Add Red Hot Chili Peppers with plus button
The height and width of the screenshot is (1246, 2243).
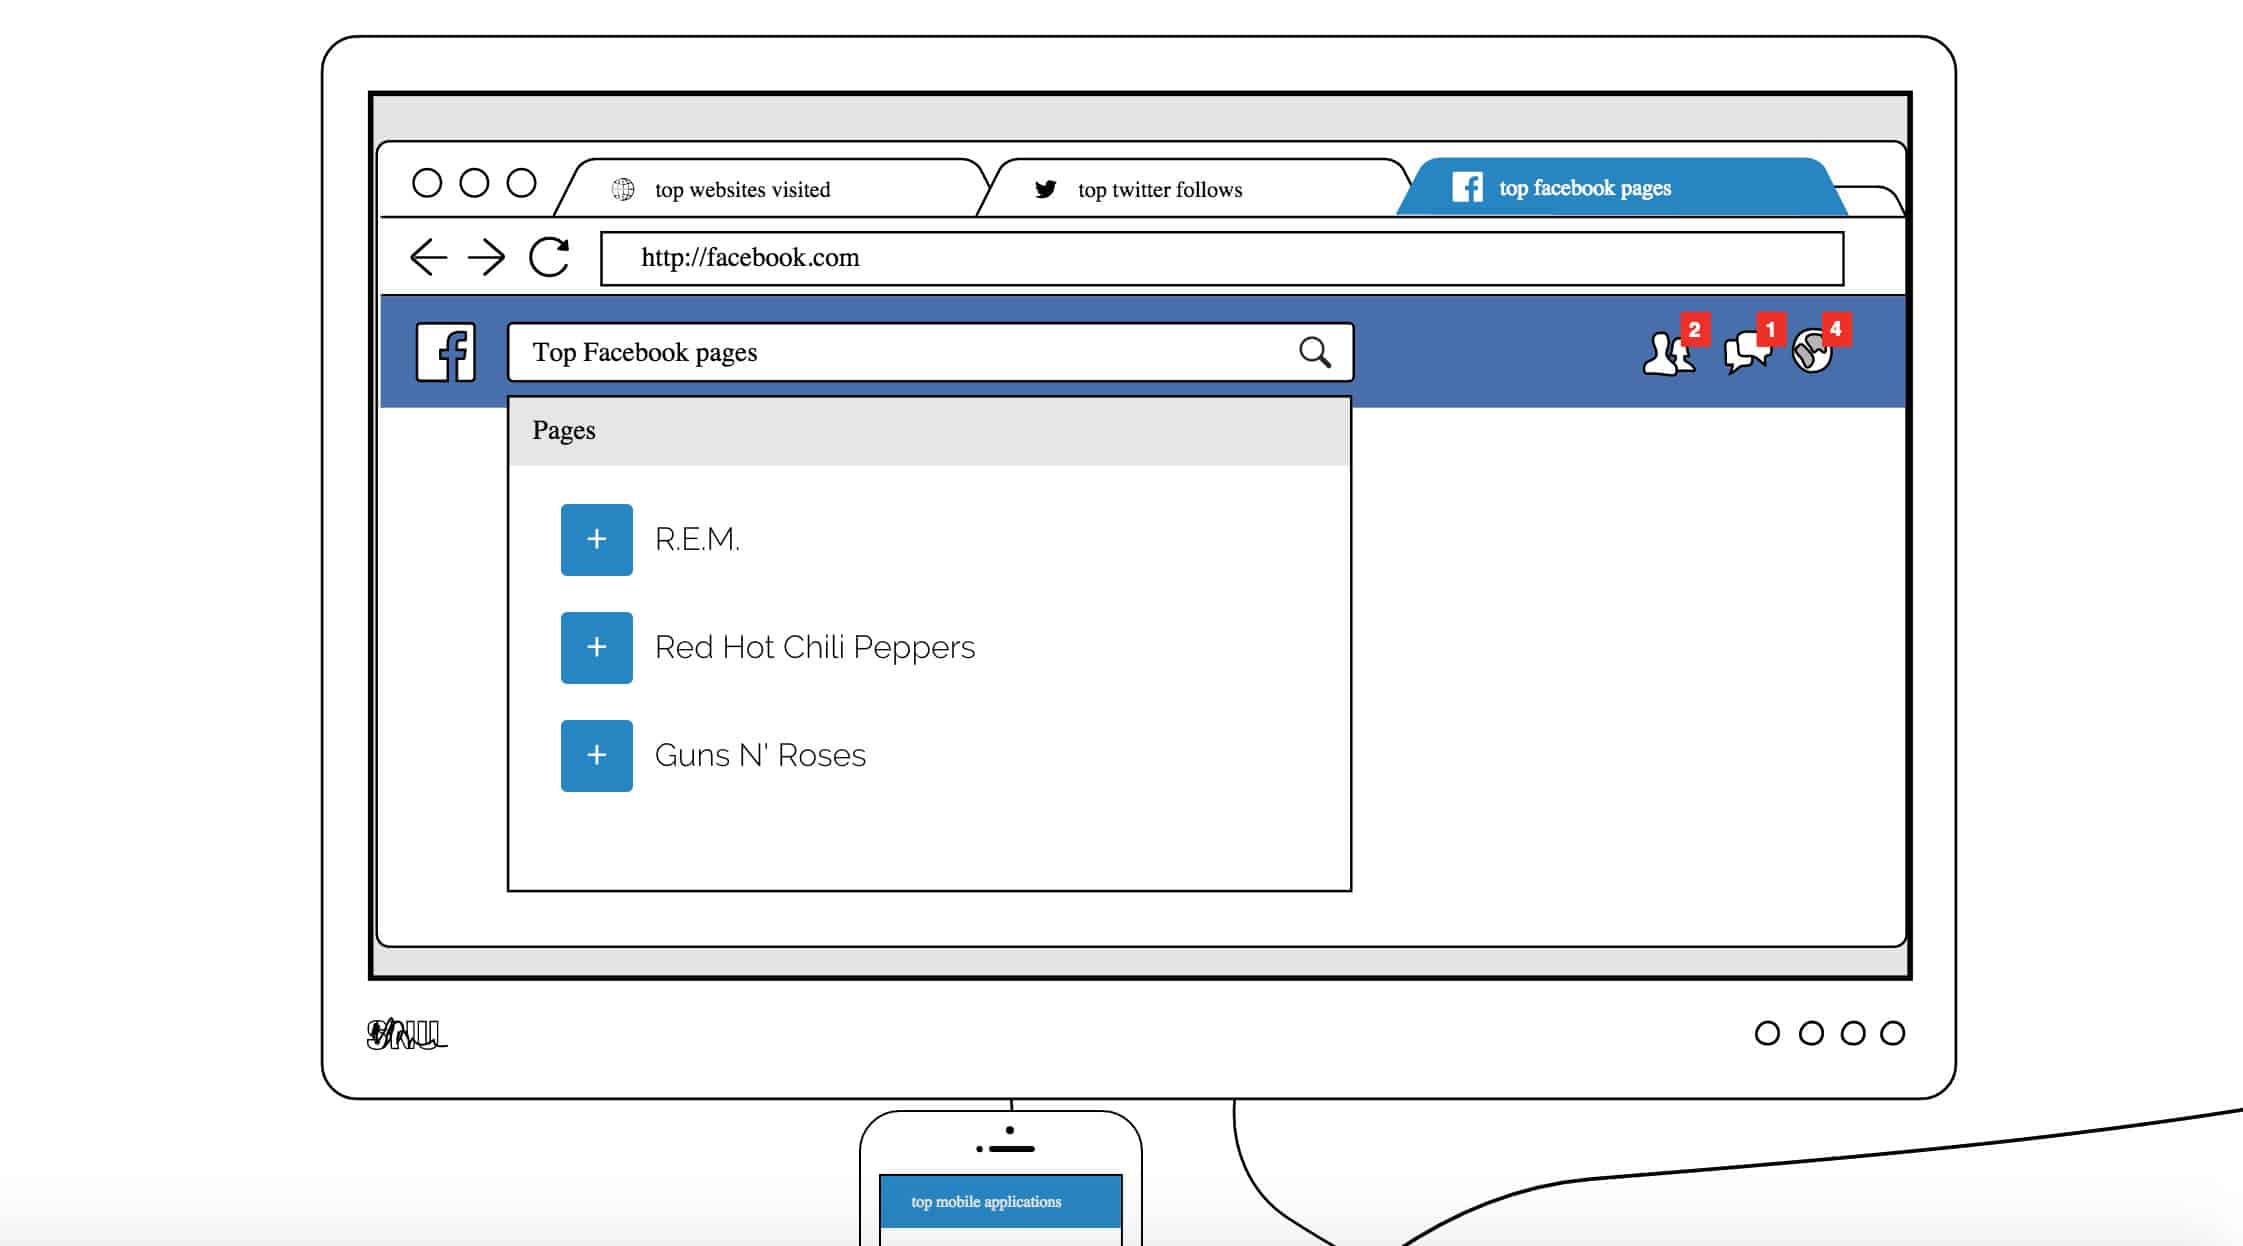[596, 648]
